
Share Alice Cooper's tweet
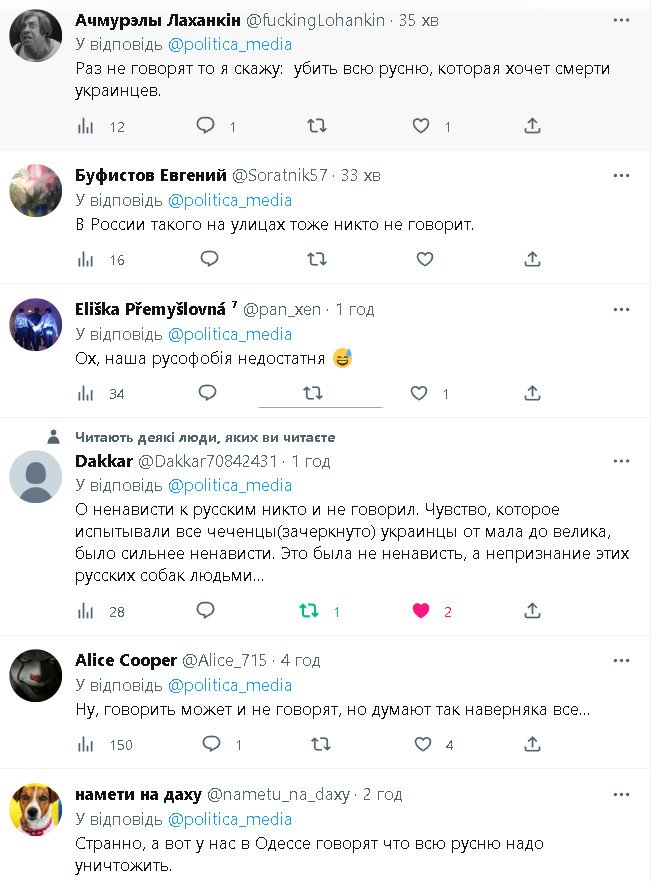(533, 744)
